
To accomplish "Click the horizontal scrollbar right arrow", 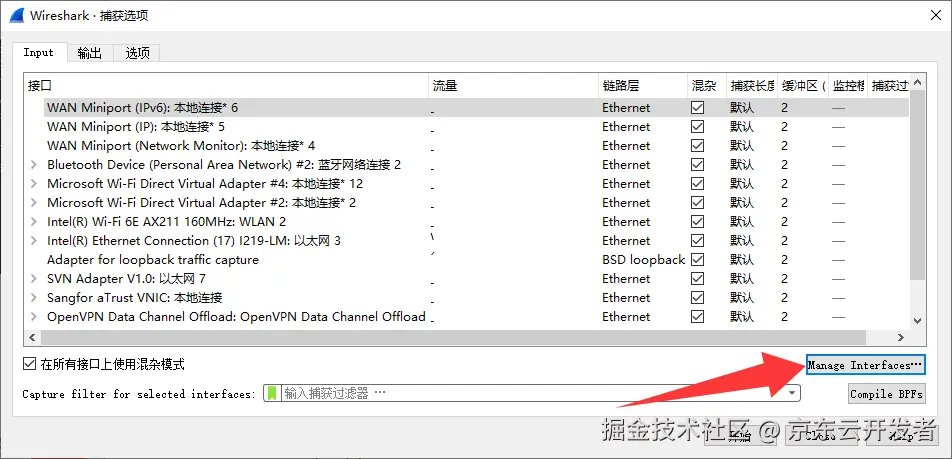I will pos(902,337).
